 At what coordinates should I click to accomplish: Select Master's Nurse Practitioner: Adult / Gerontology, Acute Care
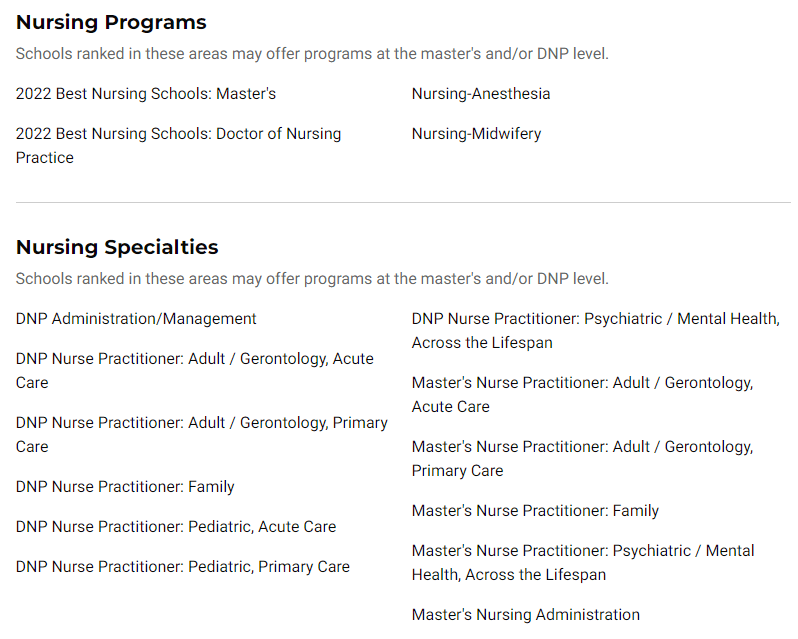[582, 395]
